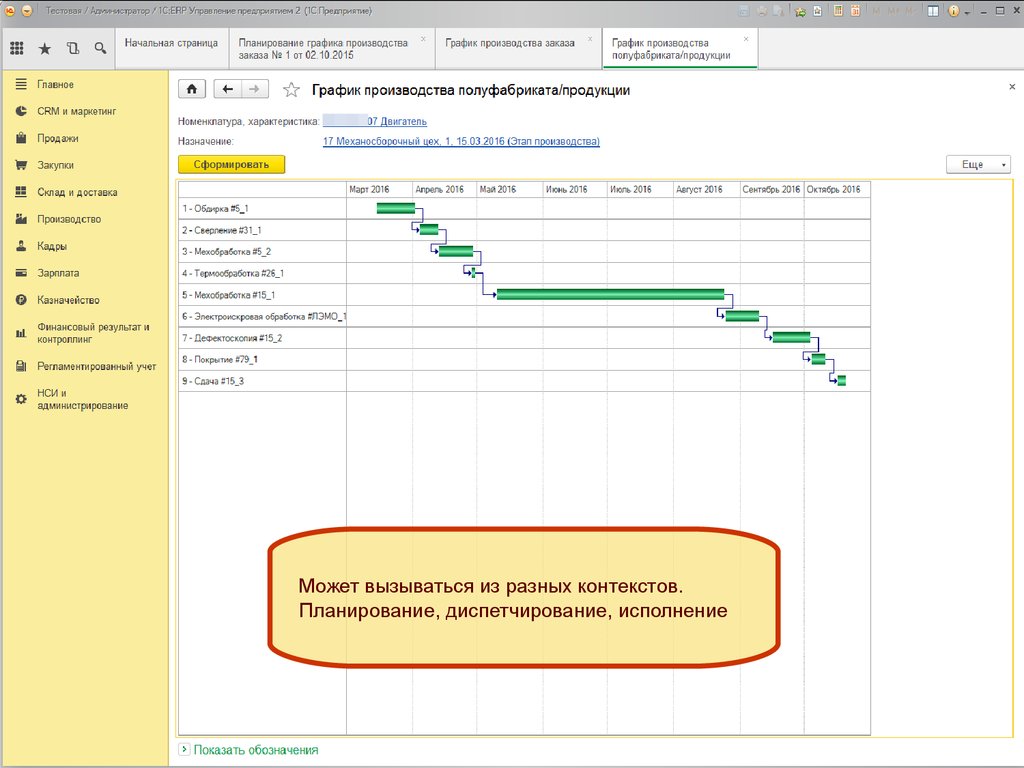Click the Март 2016 column header

coord(379,189)
